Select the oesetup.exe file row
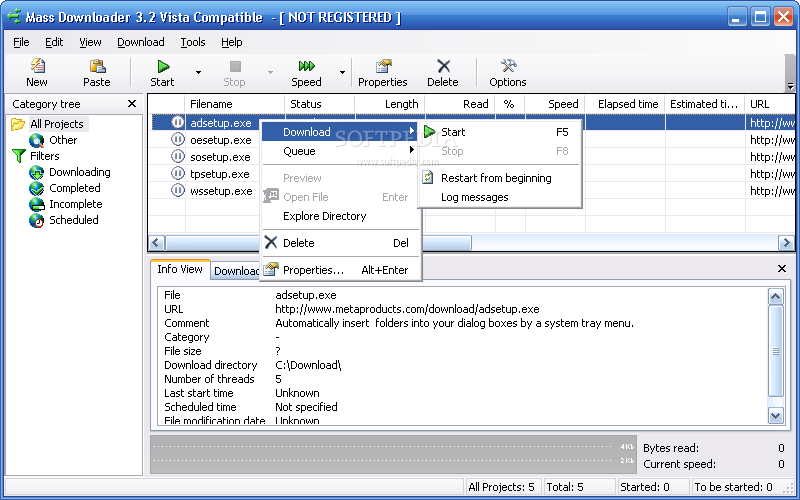This screenshot has height=500, width=800. (220, 140)
